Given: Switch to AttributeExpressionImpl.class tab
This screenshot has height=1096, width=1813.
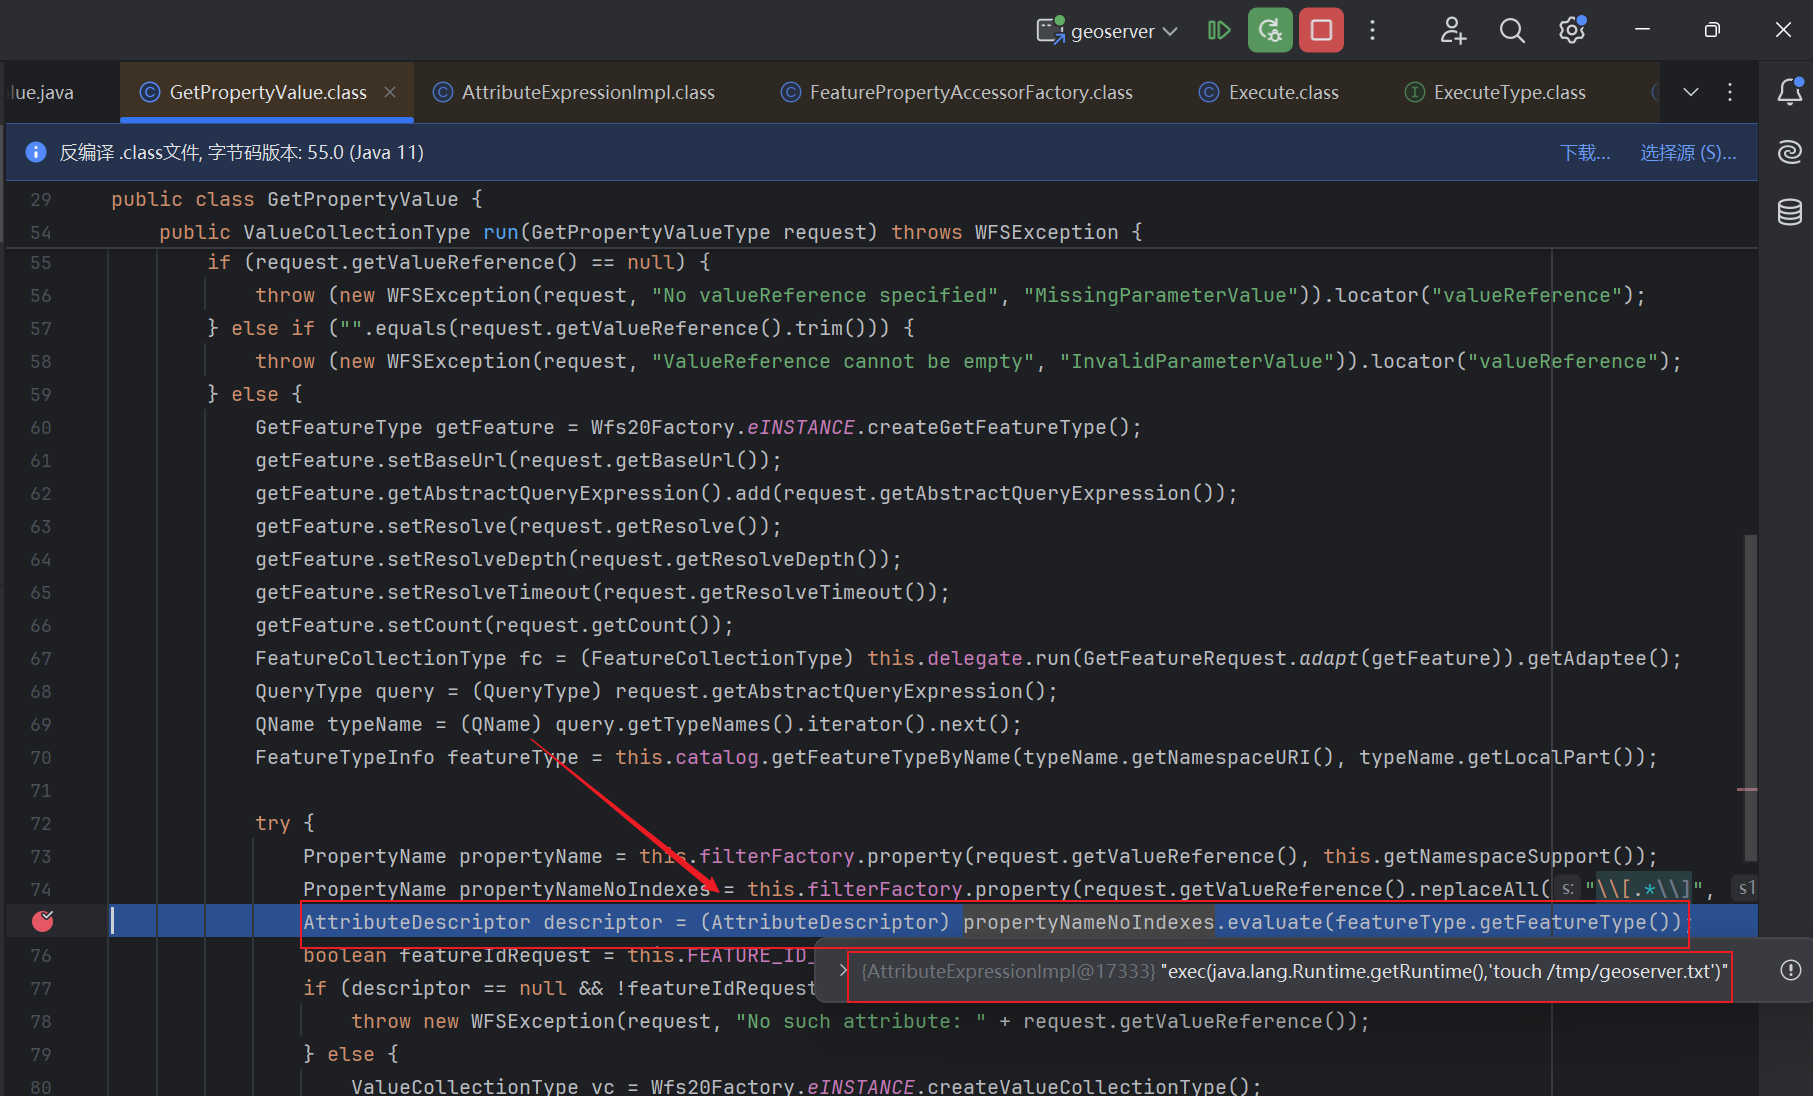Looking at the screenshot, I should click(x=587, y=92).
